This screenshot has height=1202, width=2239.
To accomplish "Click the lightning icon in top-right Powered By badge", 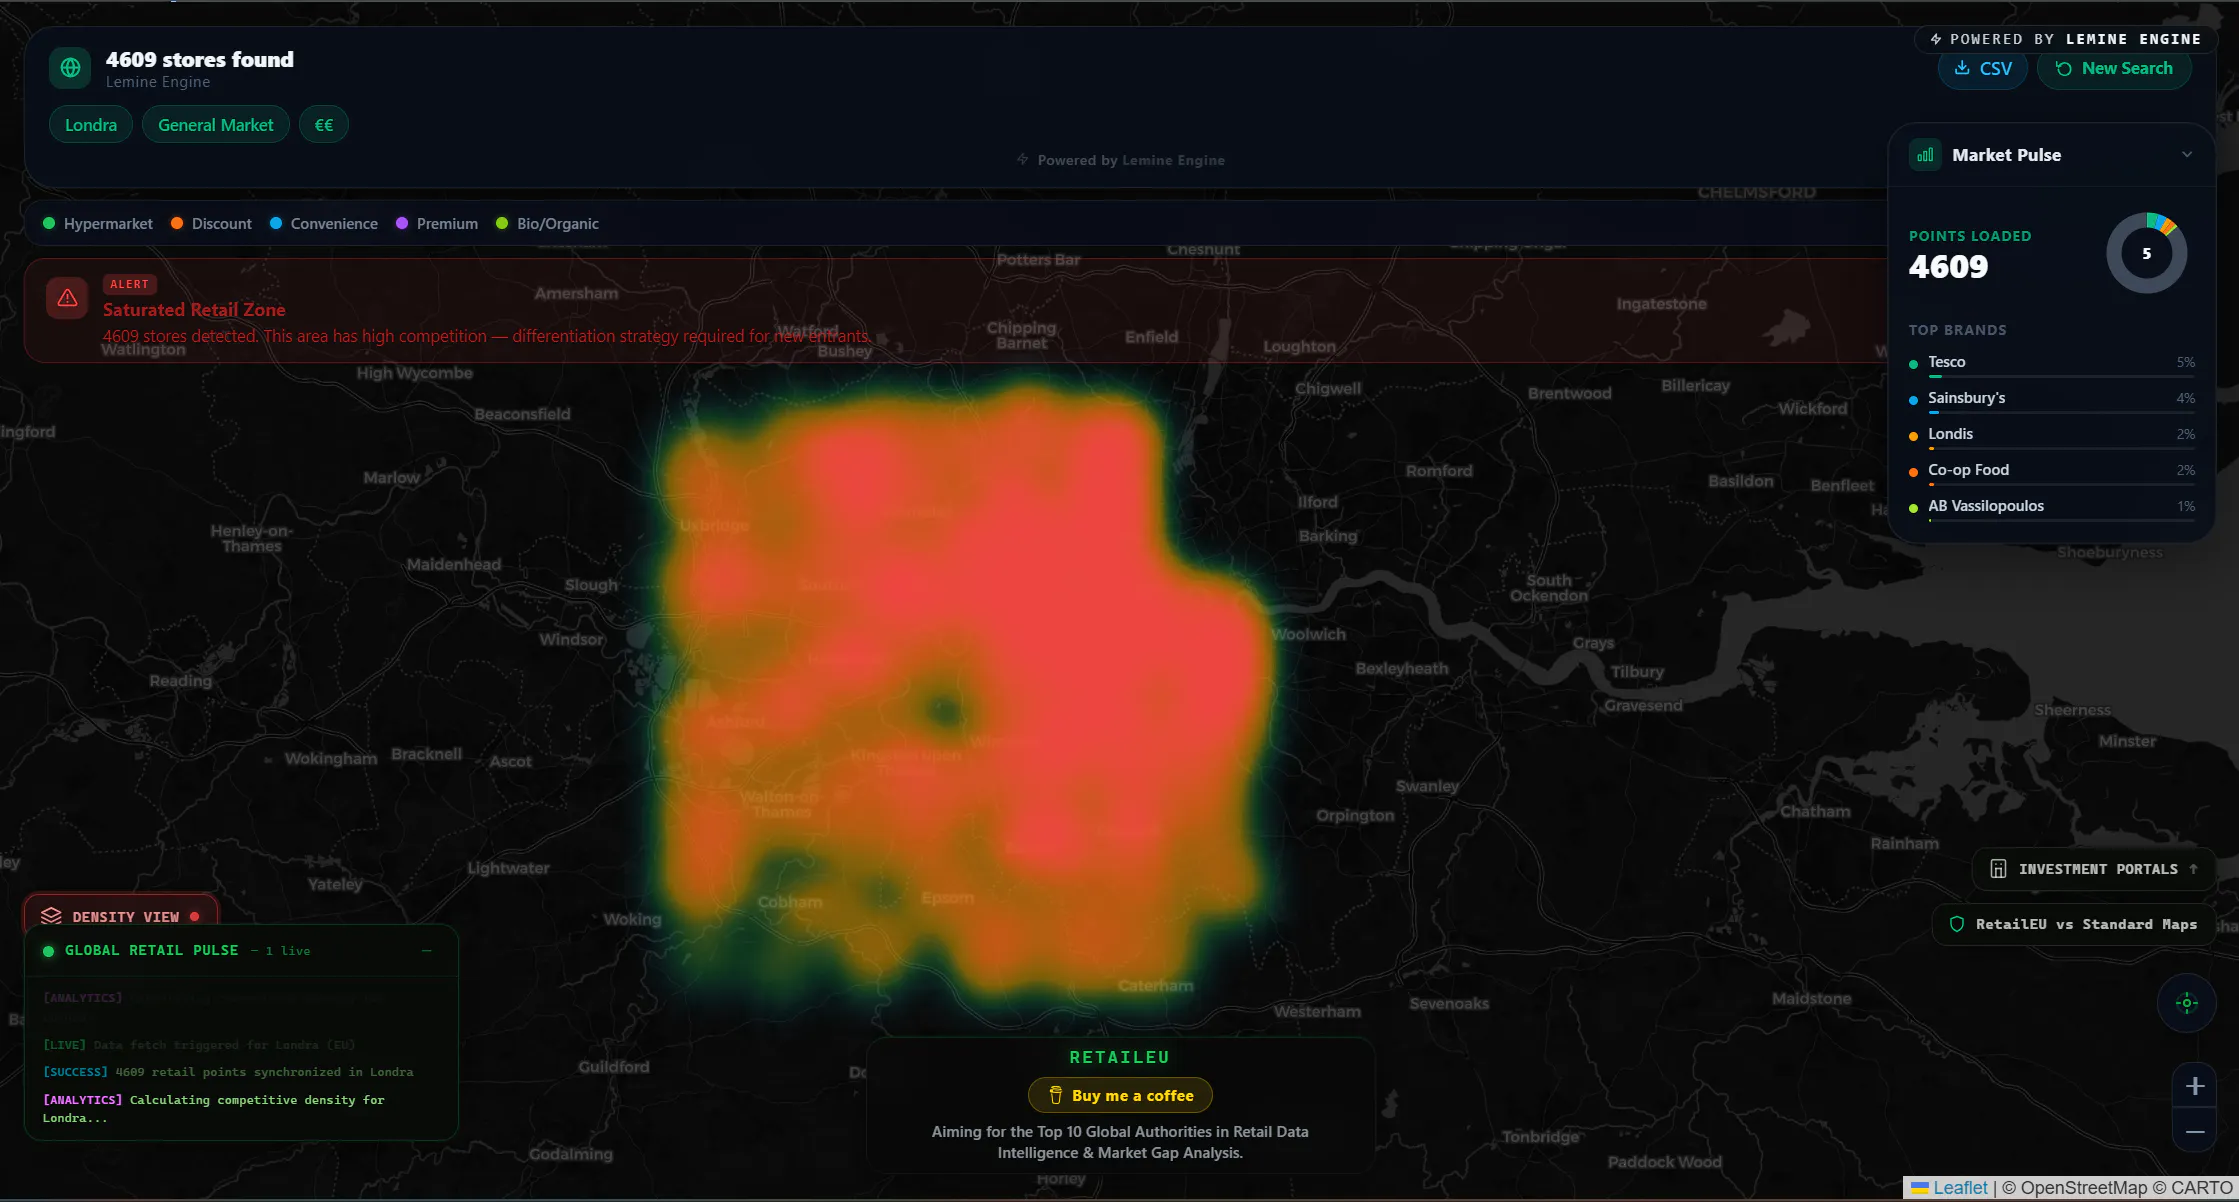I will coord(1936,39).
